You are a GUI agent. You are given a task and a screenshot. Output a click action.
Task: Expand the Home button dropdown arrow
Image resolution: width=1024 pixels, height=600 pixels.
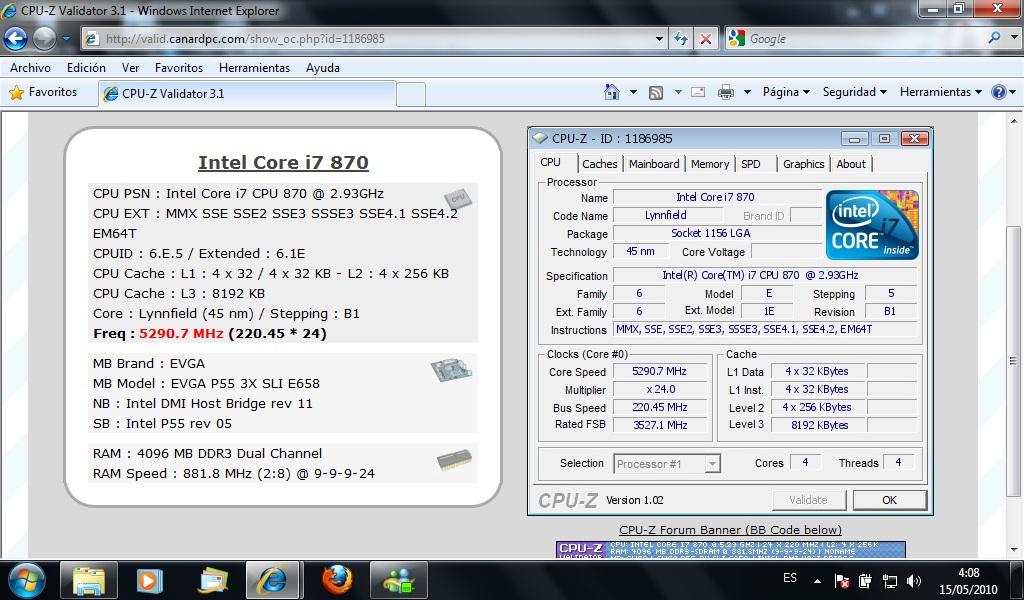(633, 92)
